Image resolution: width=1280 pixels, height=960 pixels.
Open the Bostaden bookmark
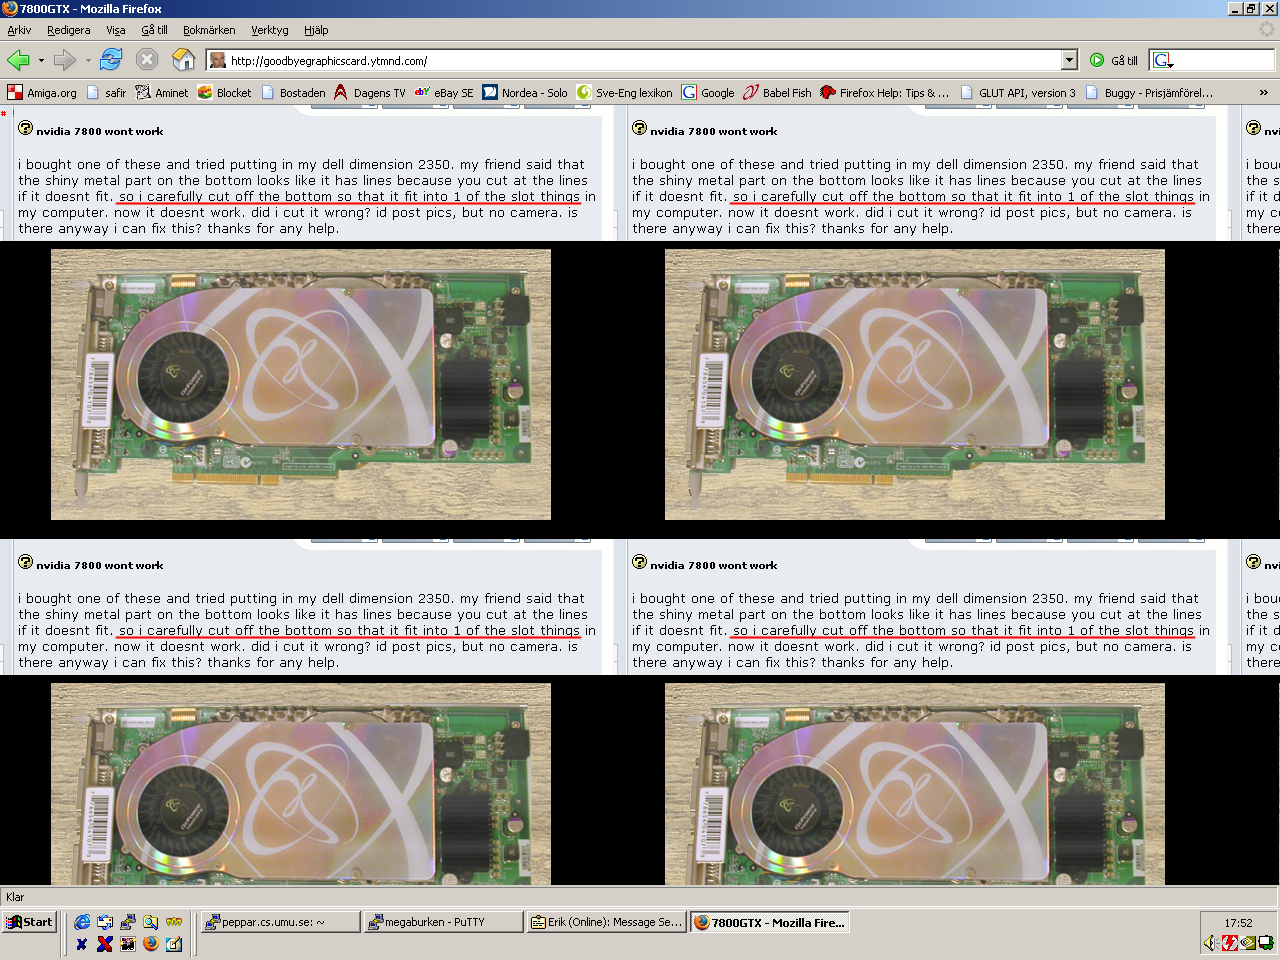click(x=293, y=92)
